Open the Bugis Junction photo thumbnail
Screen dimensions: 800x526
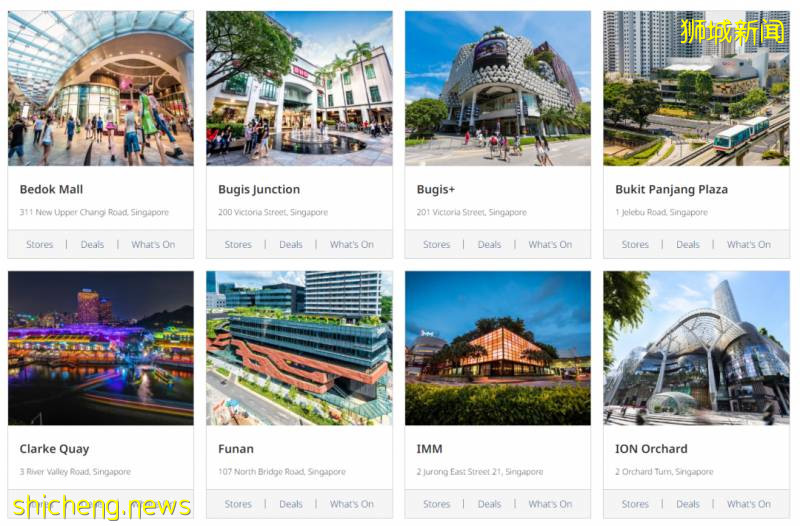pyautogui.click(x=299, y=88)
